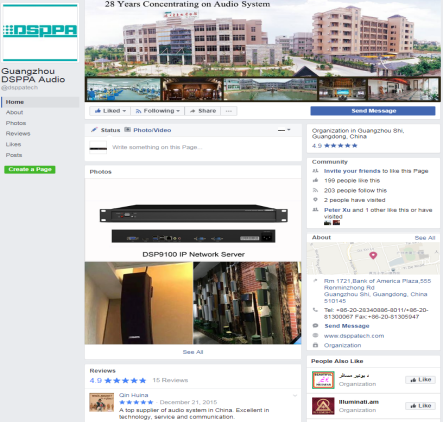Click the location pin beside 2 people visited
Screen dimensions: 443x422
coord(315,200)
